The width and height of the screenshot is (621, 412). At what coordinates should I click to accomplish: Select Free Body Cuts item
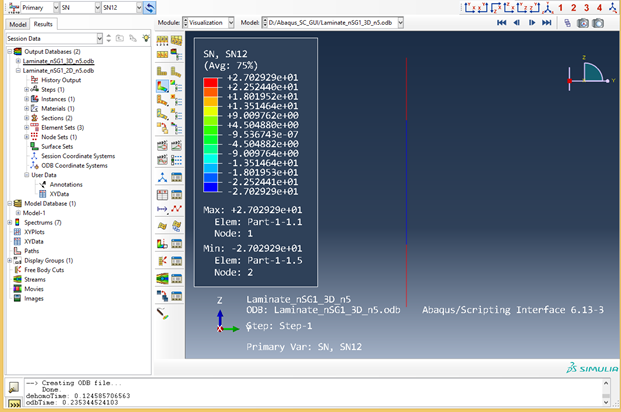44,270
